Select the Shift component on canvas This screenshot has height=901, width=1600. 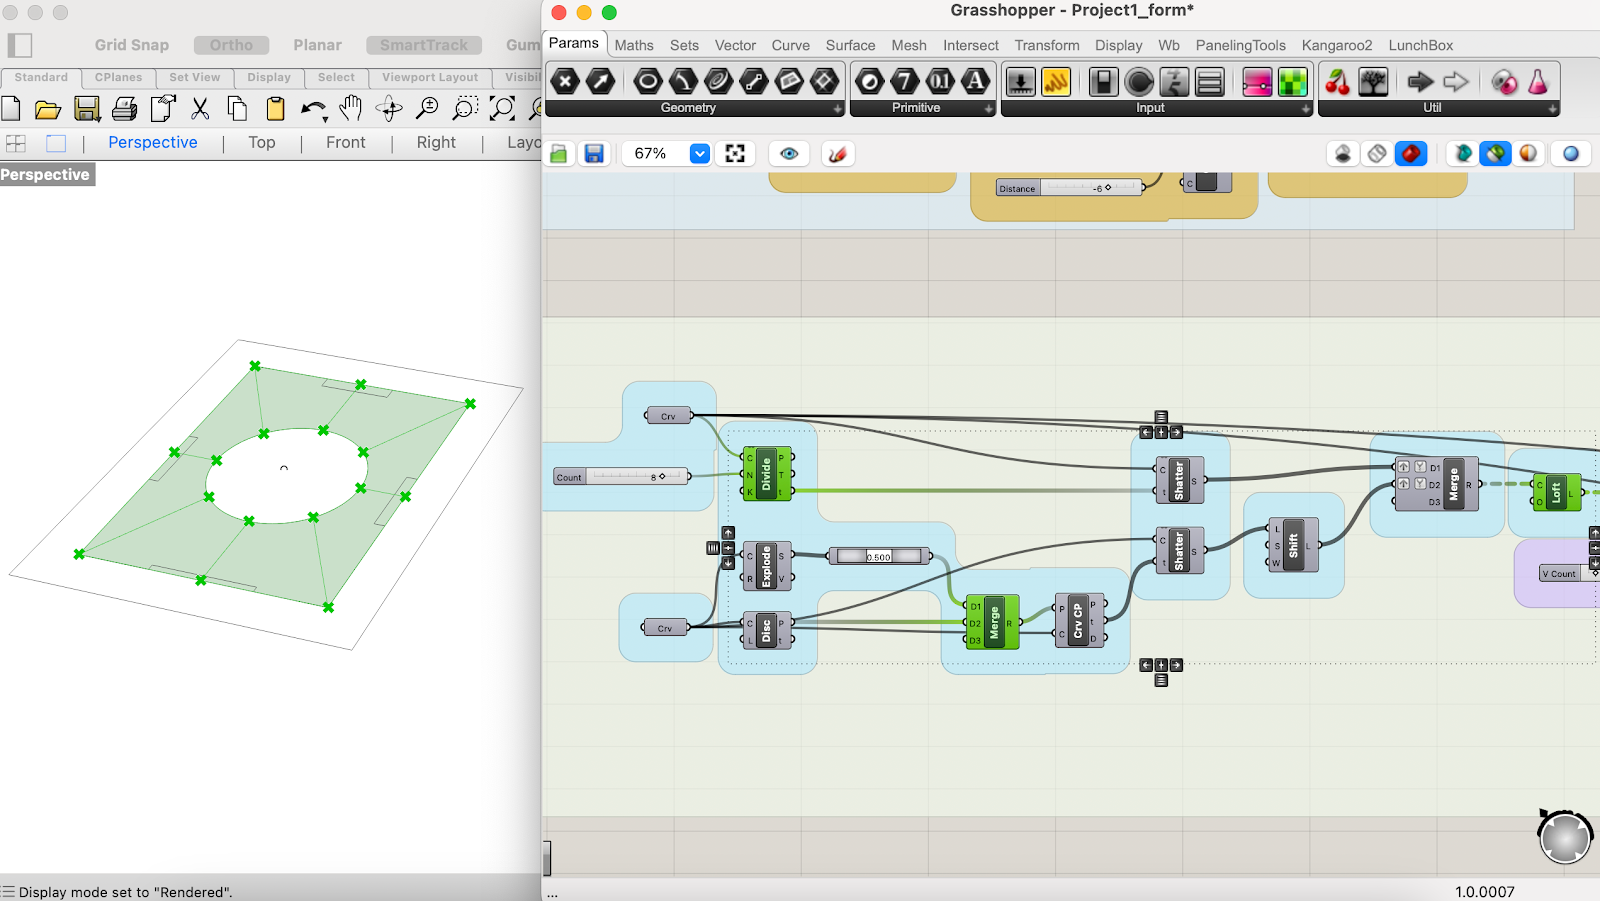point(1293,545)
